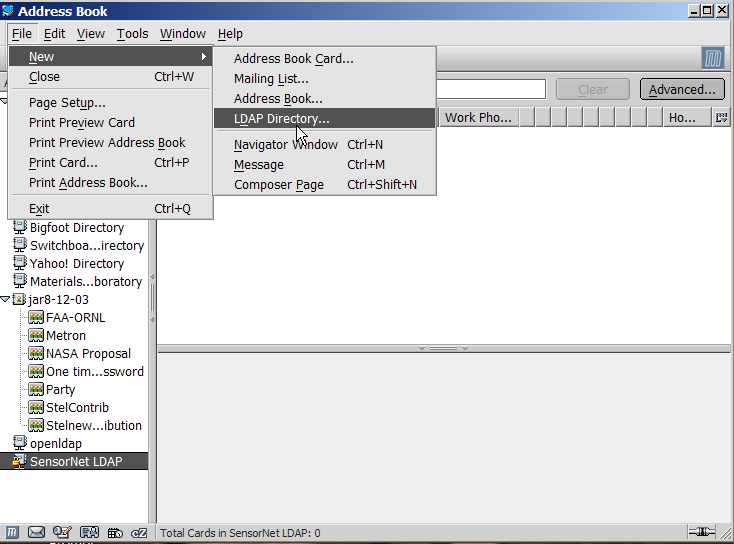Image resolution: width=734 pixels, height=544 pixels.
Task: Click the search text input field
Action: (491, 89)
